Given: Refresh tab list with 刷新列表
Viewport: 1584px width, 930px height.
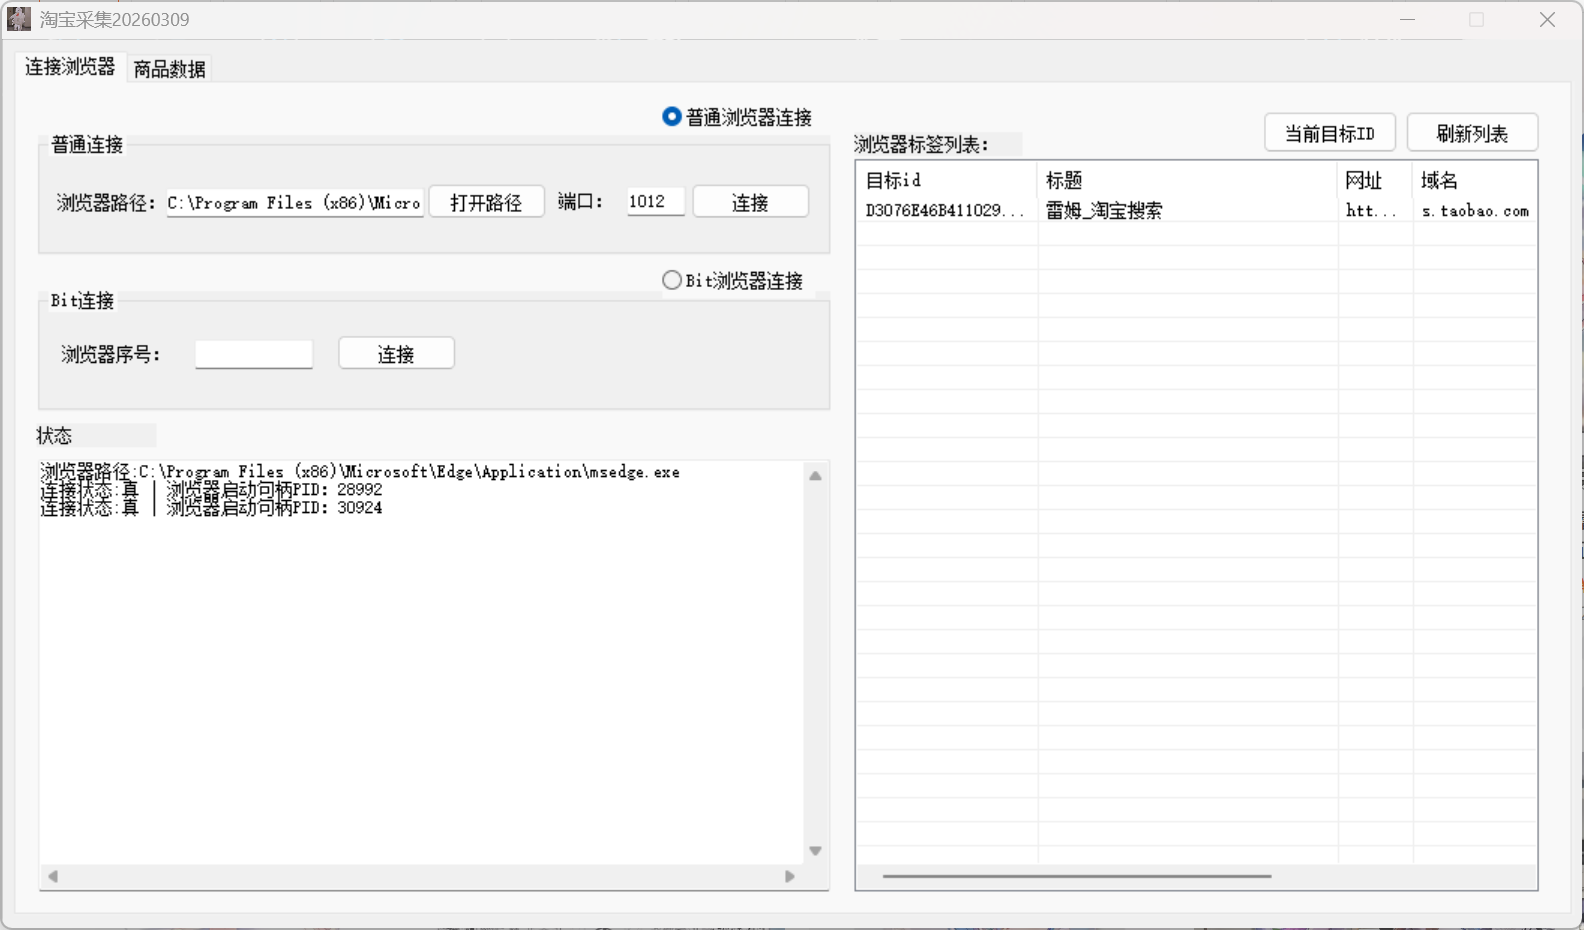Looking at the screenshot, I should point(1471,133).
